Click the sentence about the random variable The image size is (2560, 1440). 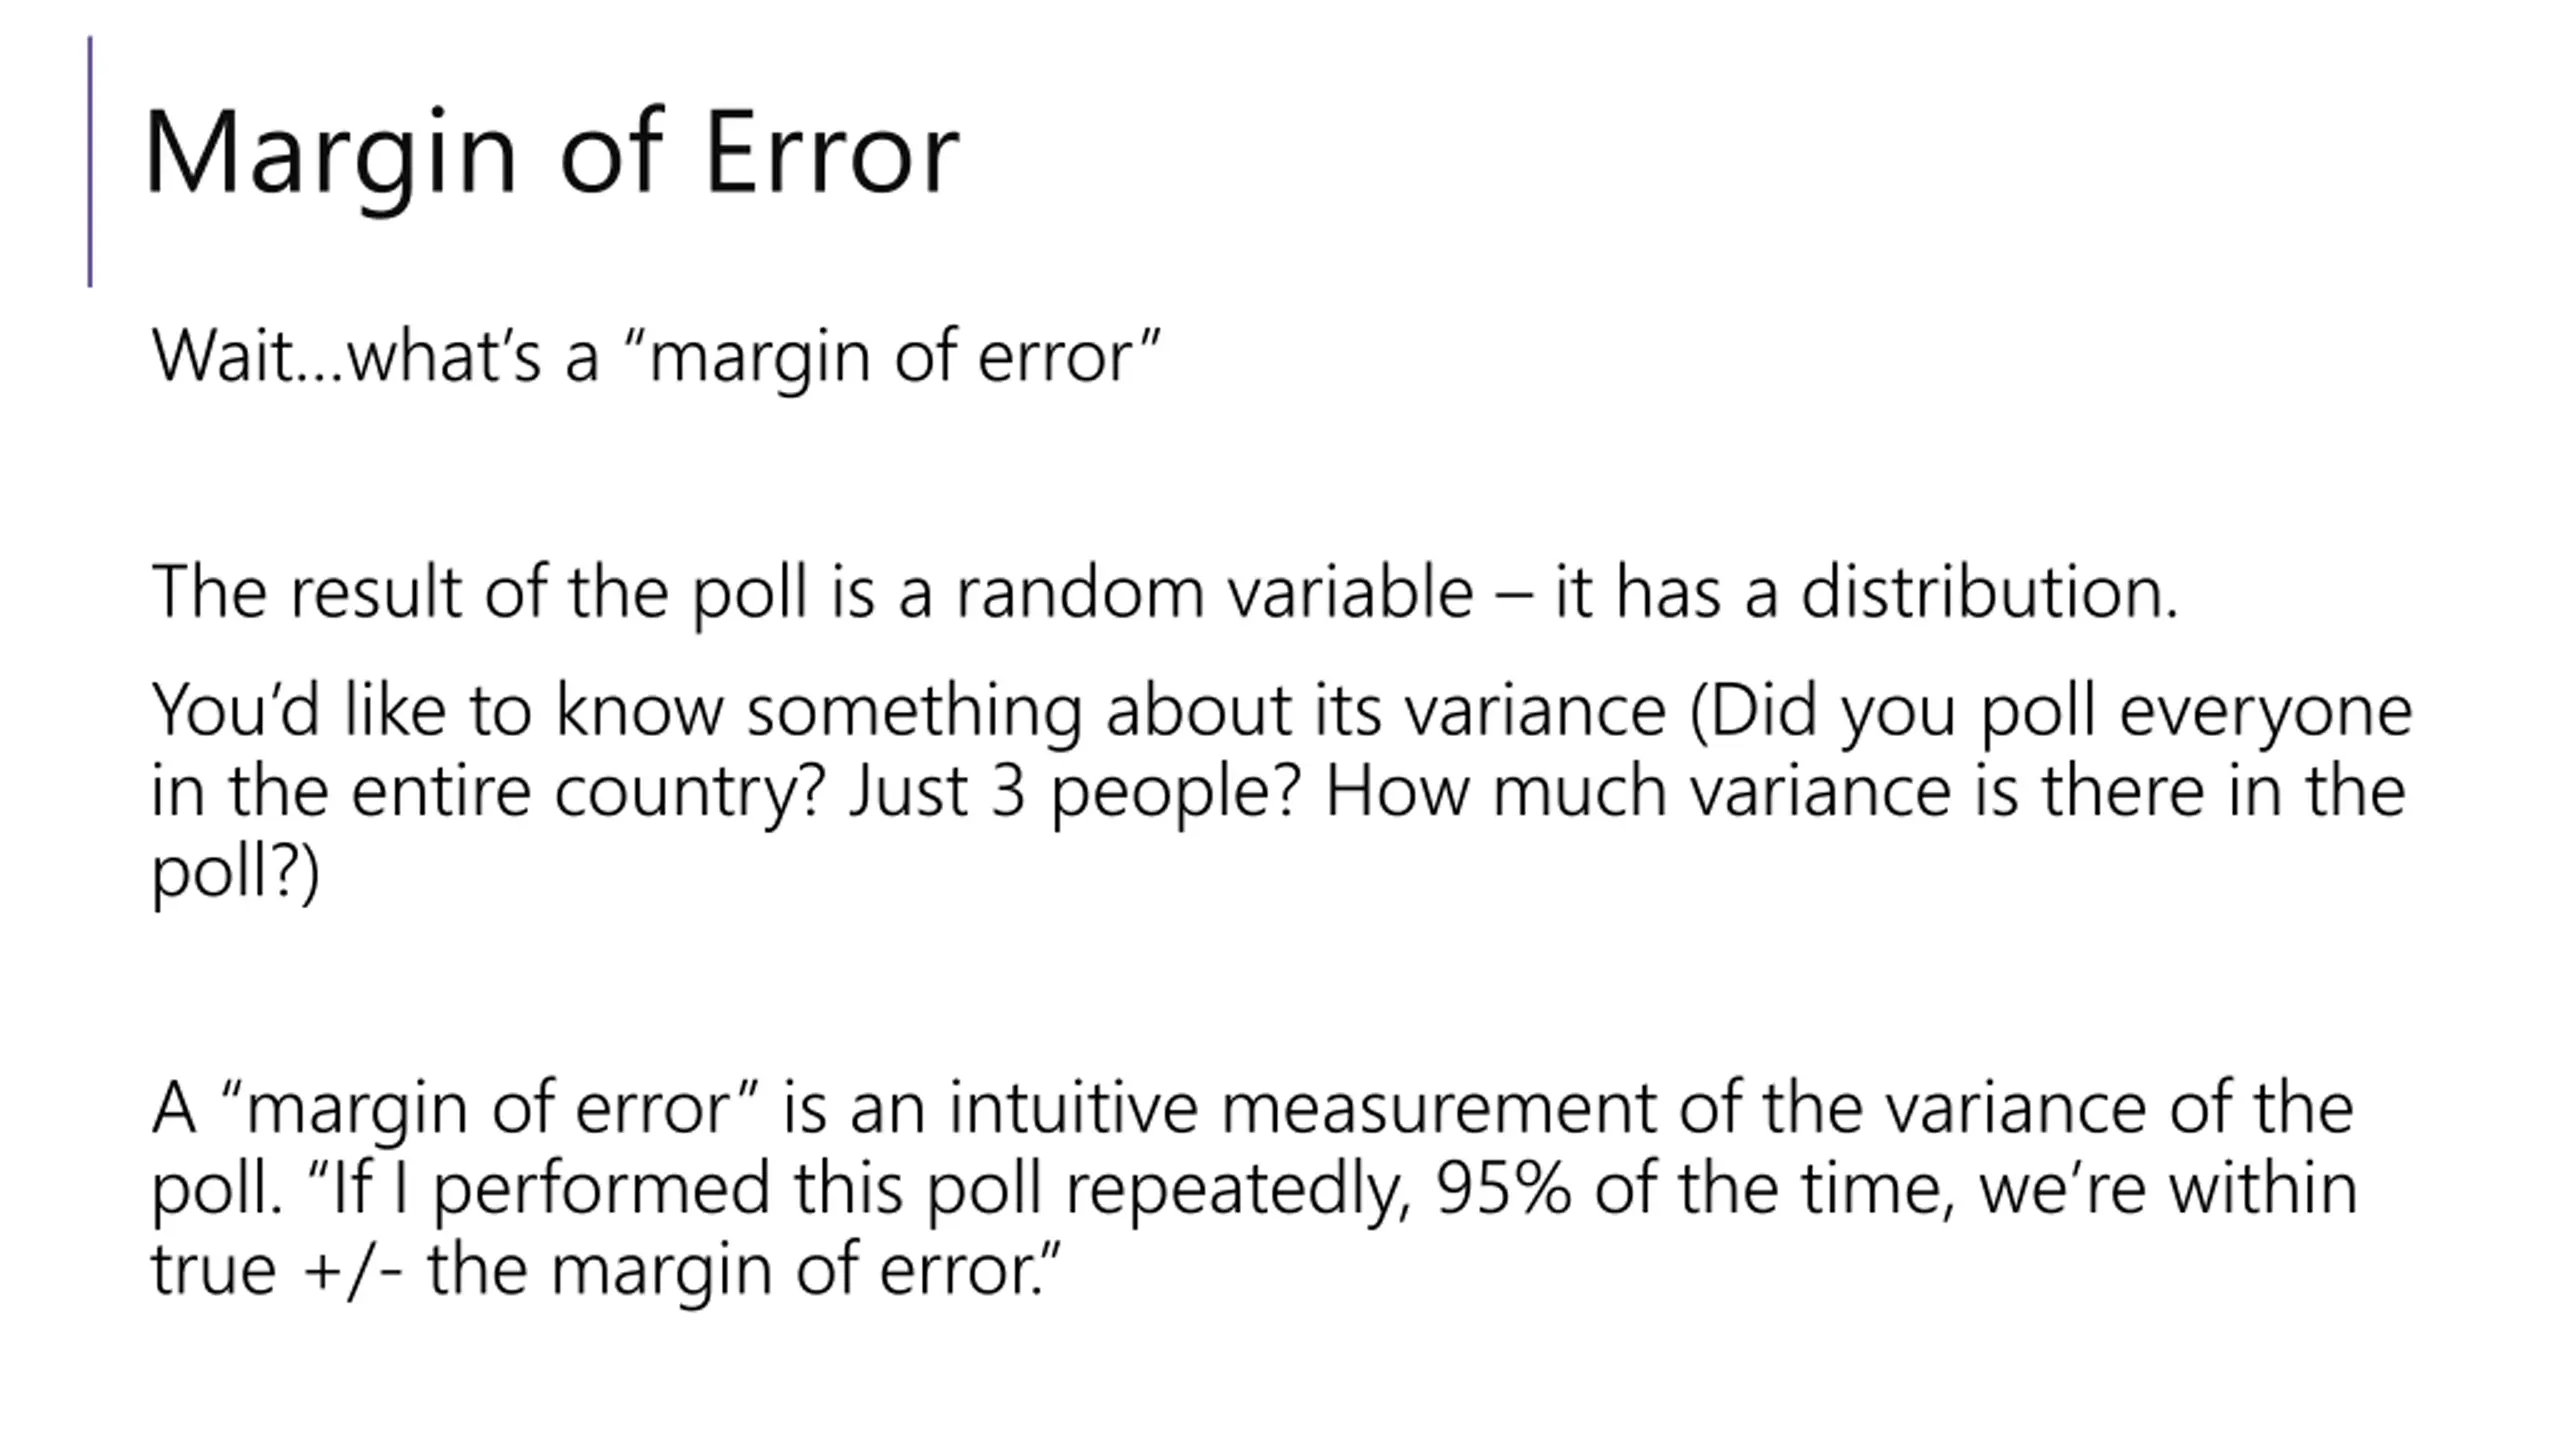click(x=1164, y=592)
